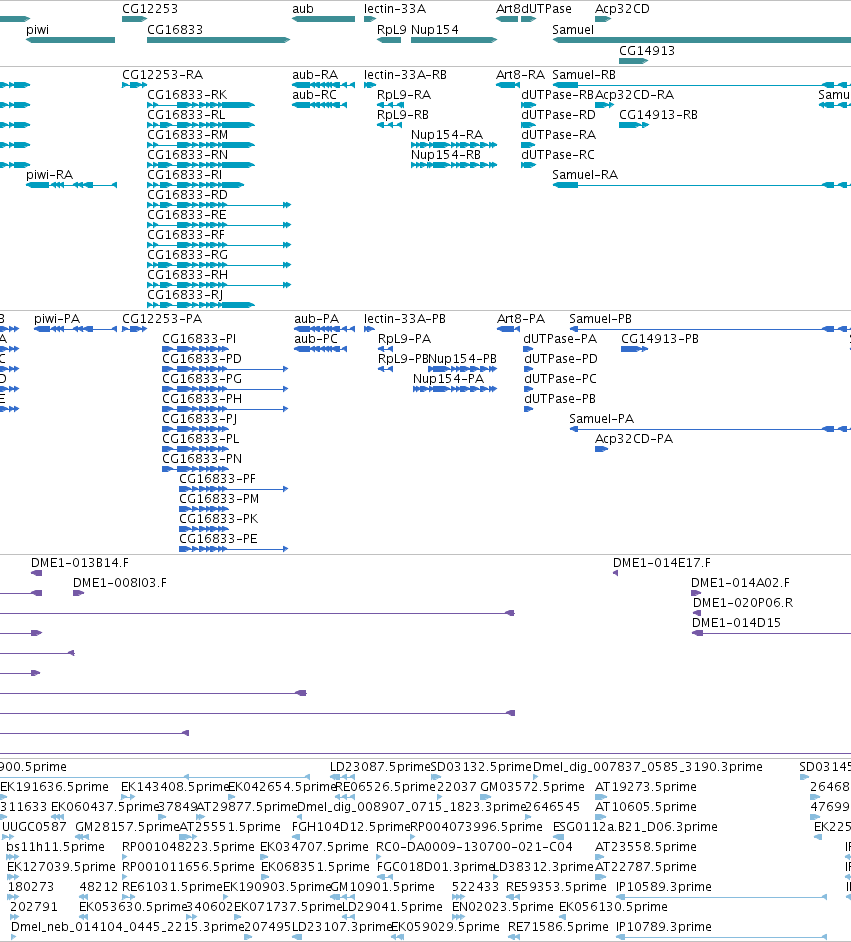The height and width of the screenshot is (942, 851).
Task: Select EST LD23087.5prime
Action: pyautogui.click(x=380, y=767)
